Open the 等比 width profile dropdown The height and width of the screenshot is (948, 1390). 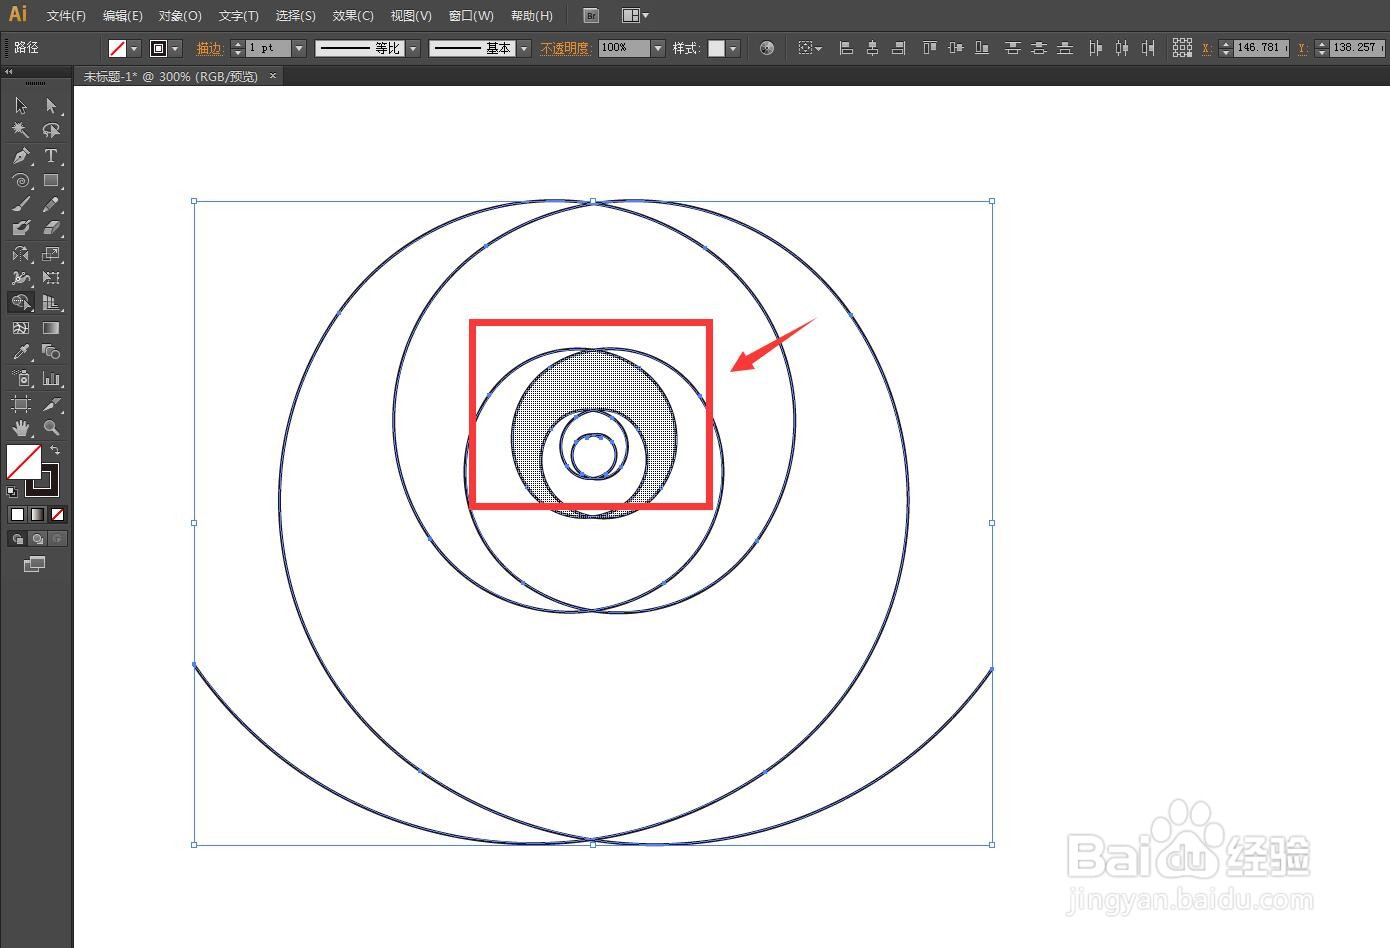click(x=413, y=48)
